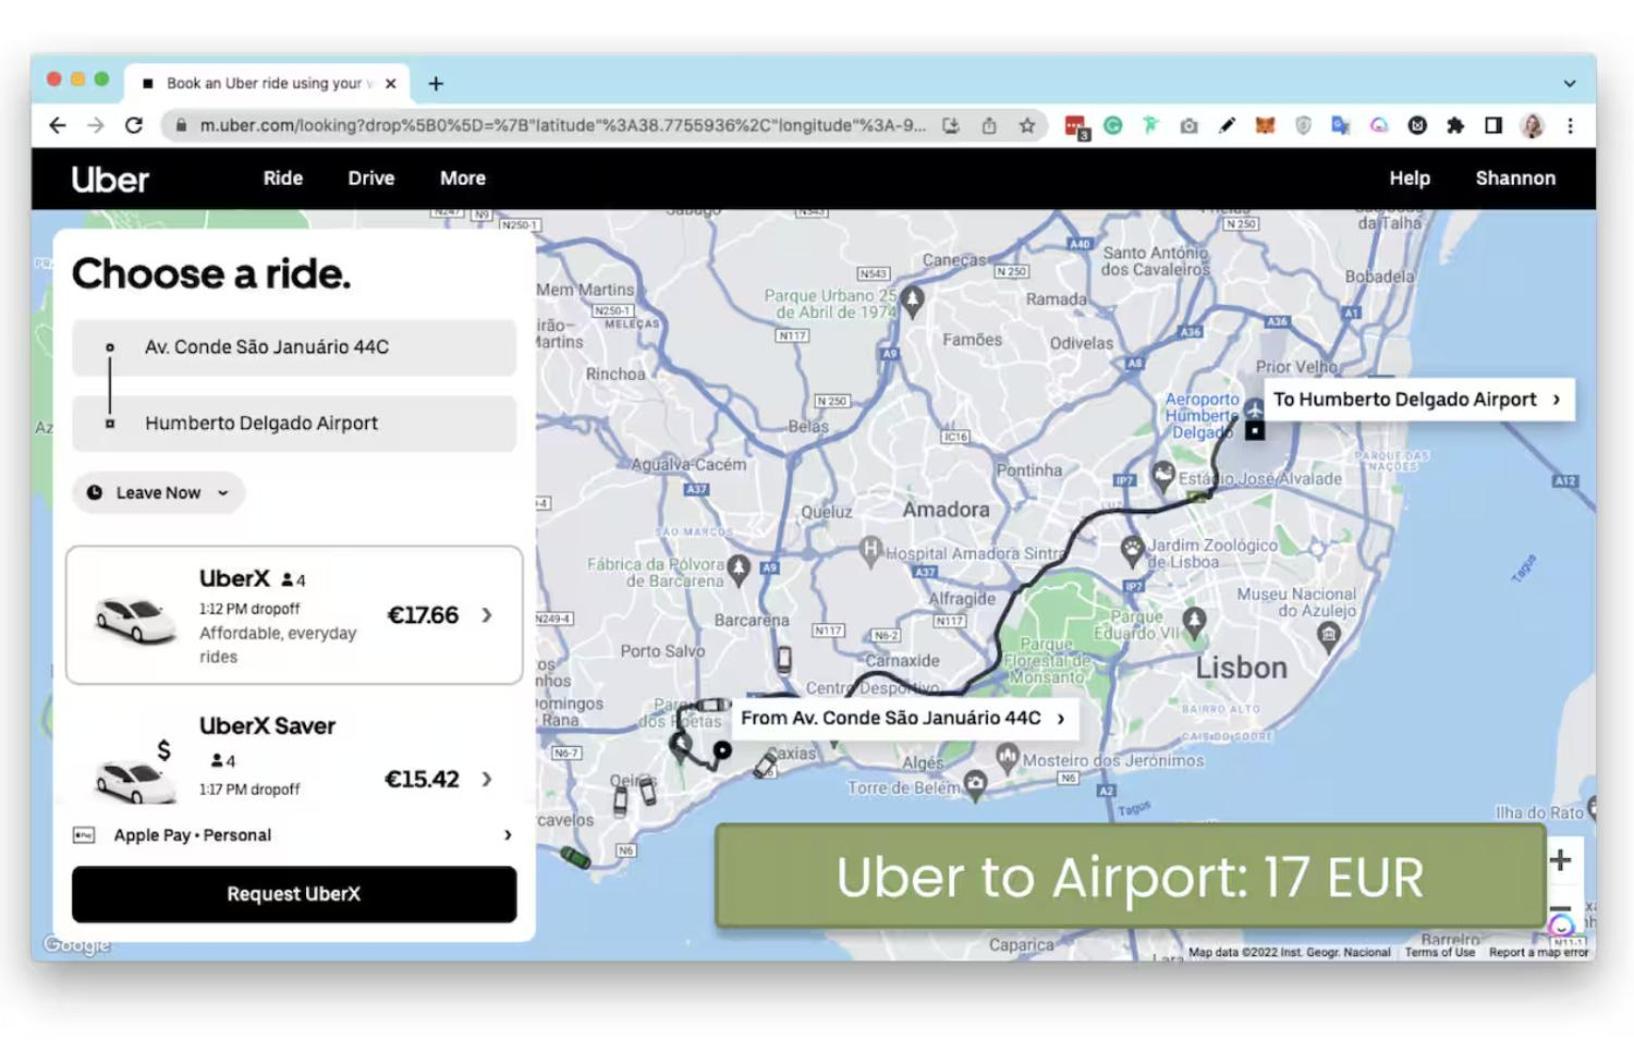Go forward in browser history

(x=96, y=125)
